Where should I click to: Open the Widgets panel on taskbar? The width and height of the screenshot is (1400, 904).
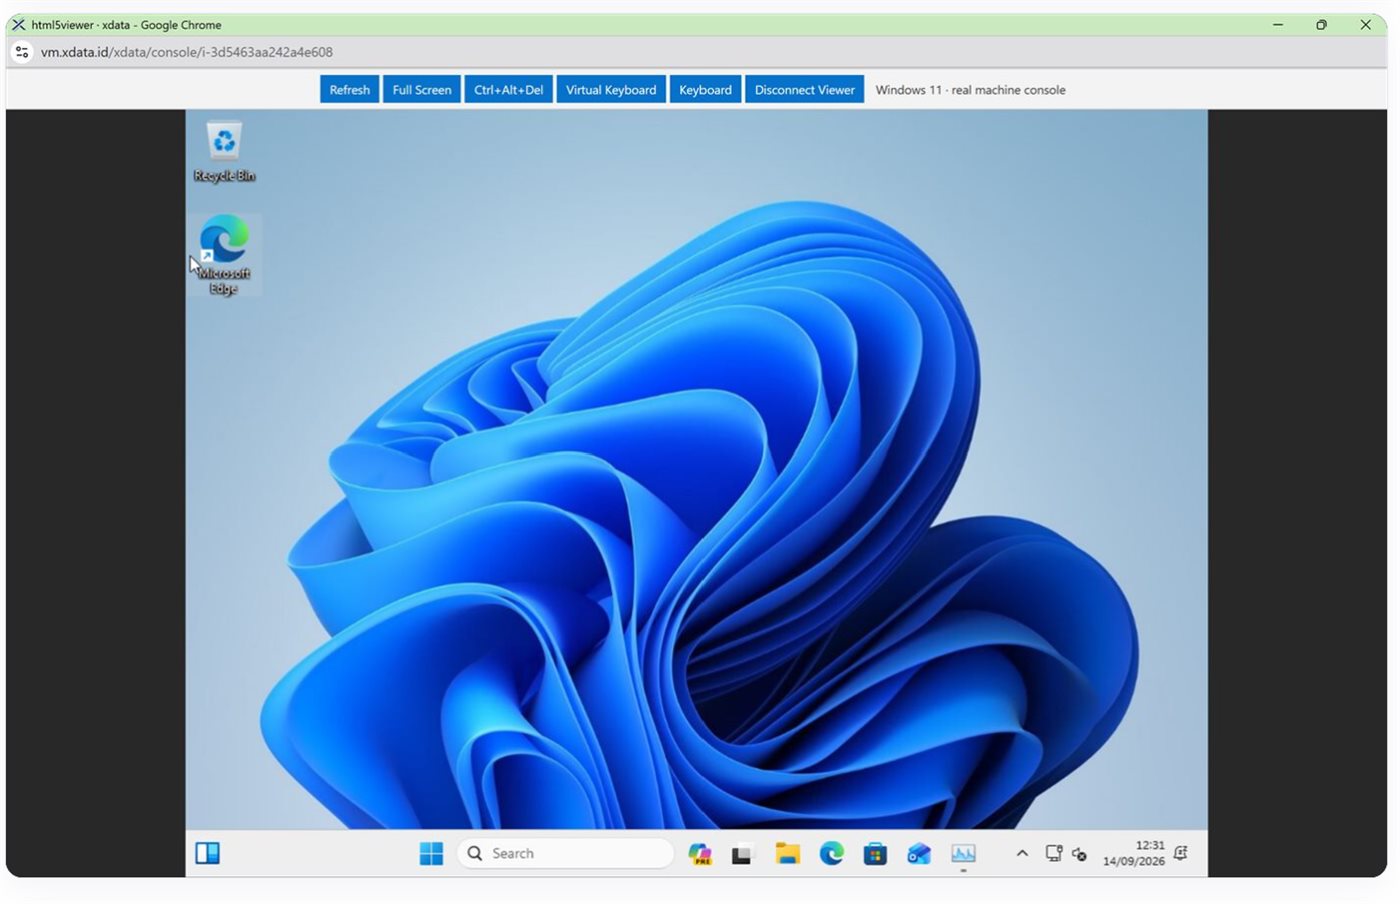coord(207,853)
